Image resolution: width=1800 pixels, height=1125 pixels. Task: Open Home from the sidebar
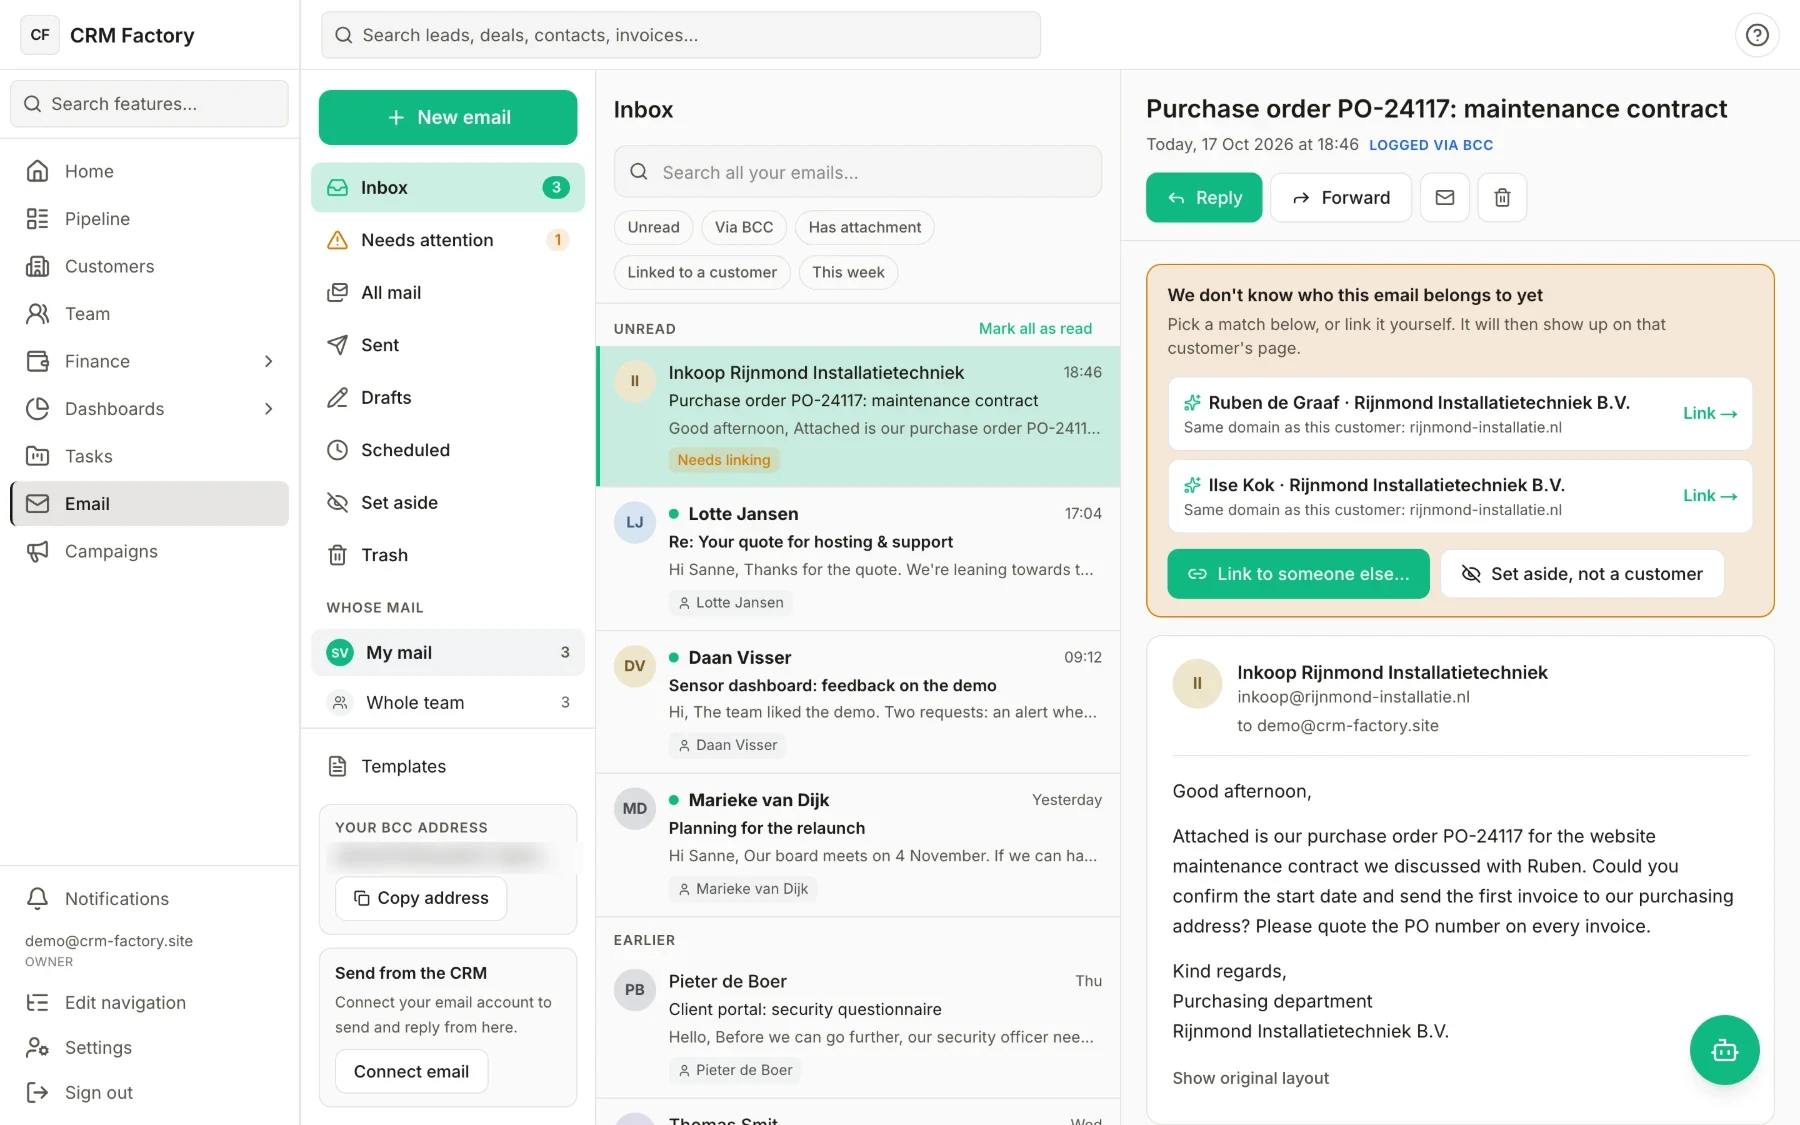(150, 171)
